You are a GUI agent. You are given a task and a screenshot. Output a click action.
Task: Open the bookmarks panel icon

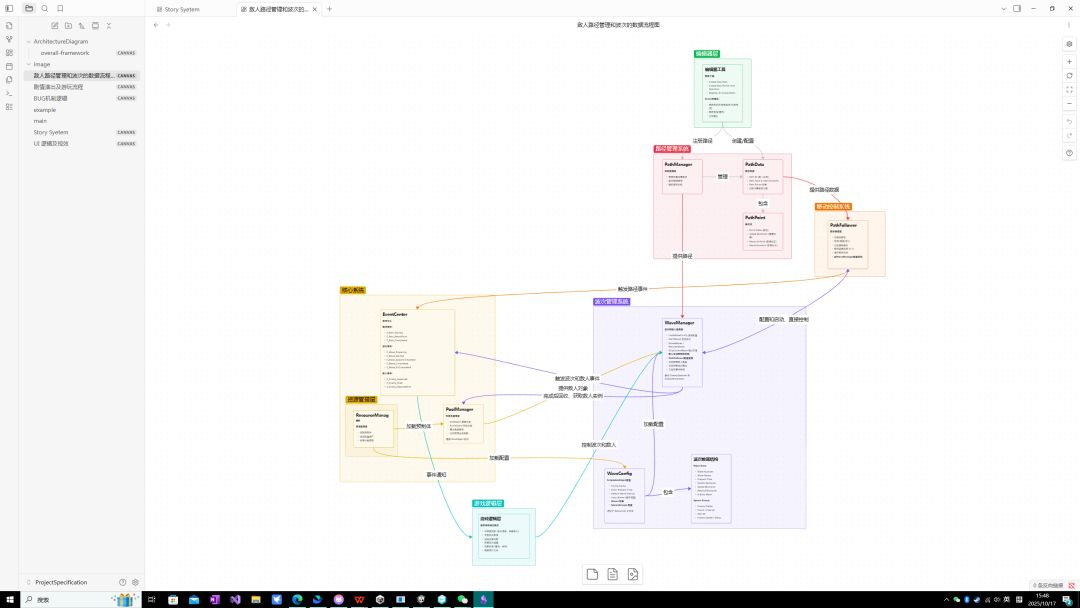pyautogui.click(x=60, y=8)
